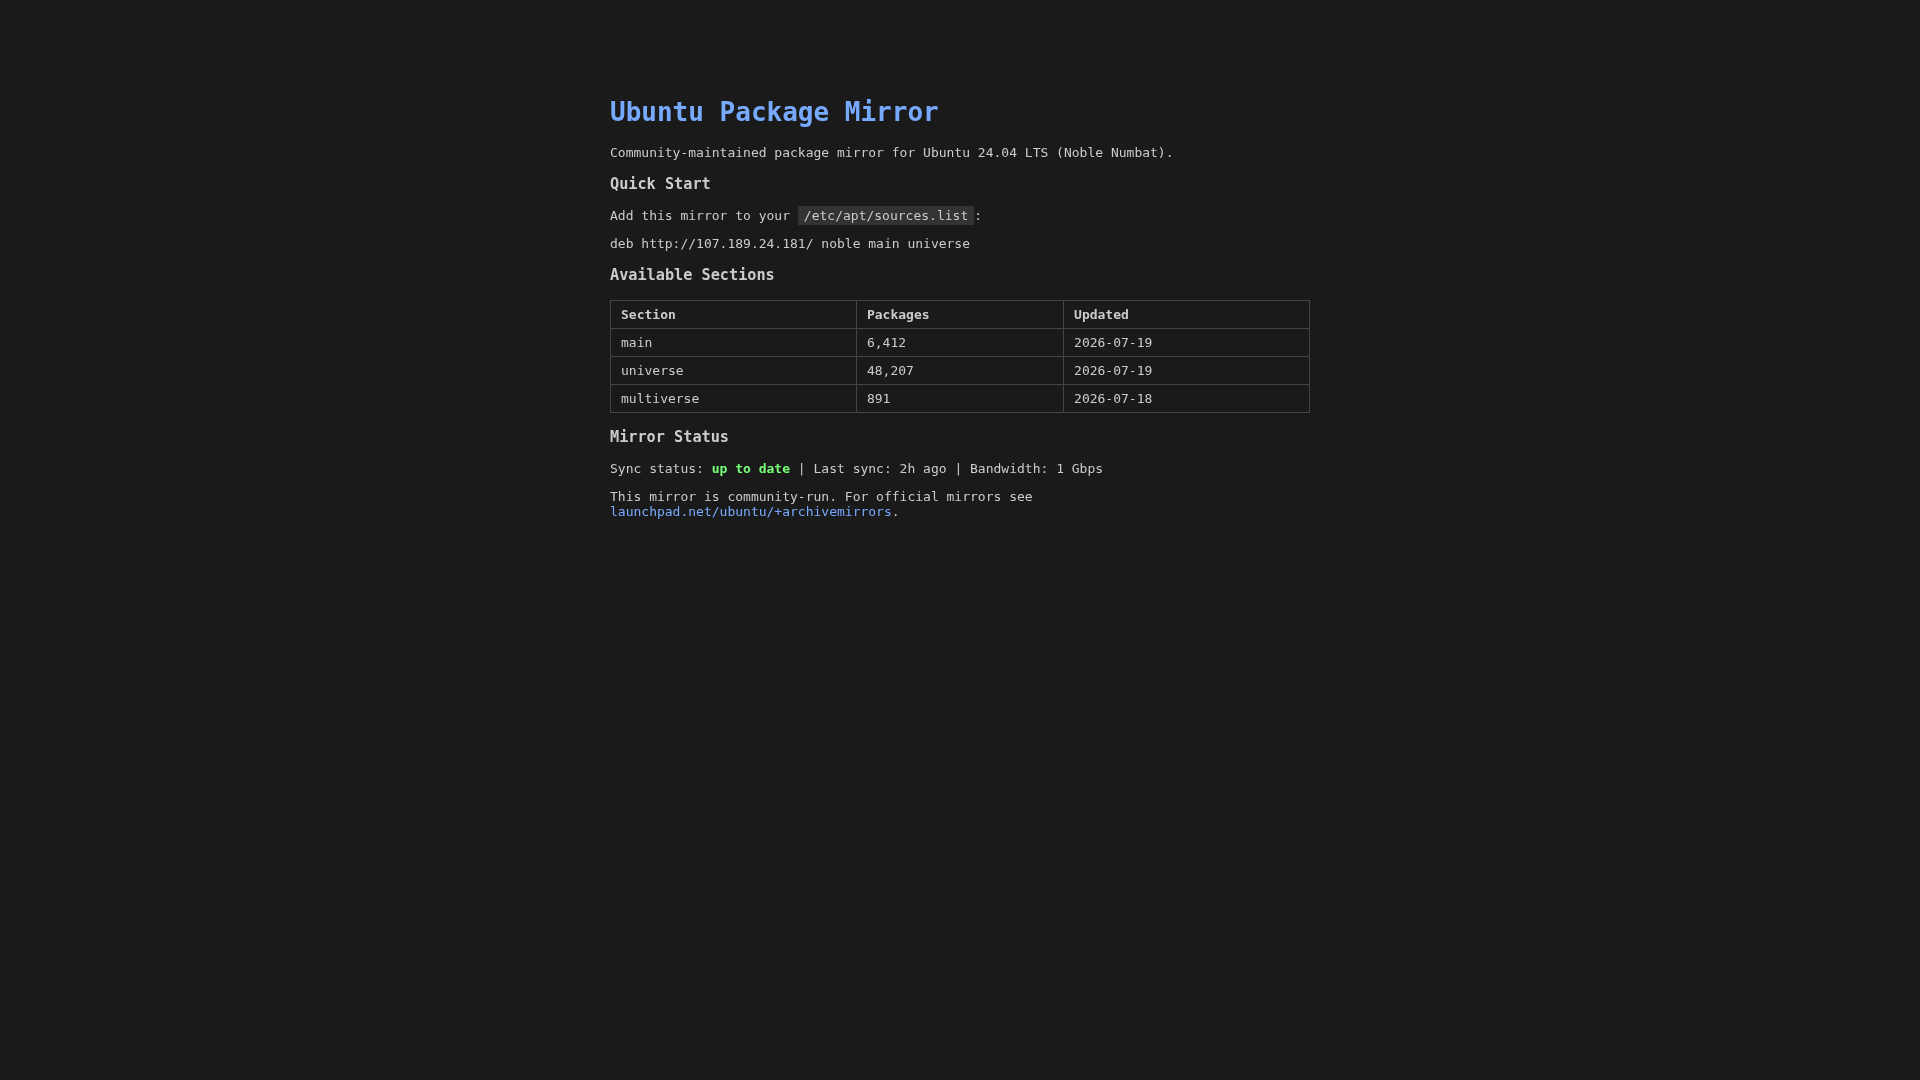The image size is (1920, 1080).
Task: Click the green up to date status
Action: [x=751, y=469]
